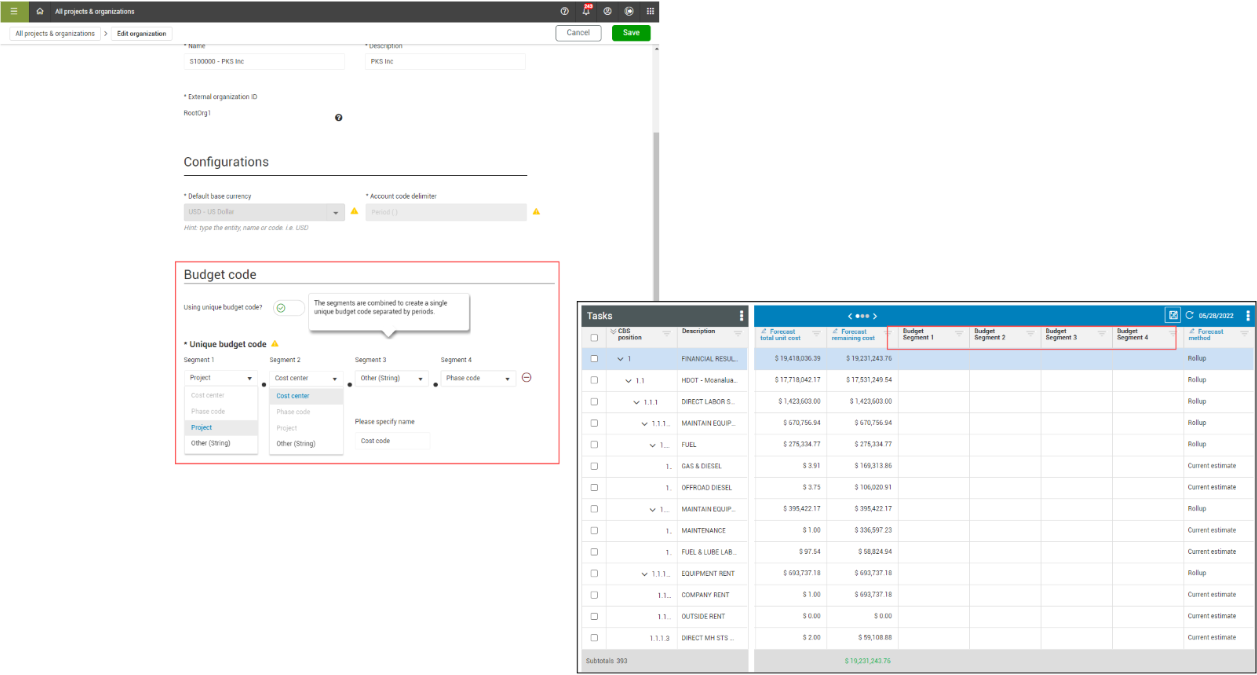Image resolution: width=1257 pixels, height=675 pixels.
Task: Click All projects & organizations breadcrumb
Action: click(55, 33)
